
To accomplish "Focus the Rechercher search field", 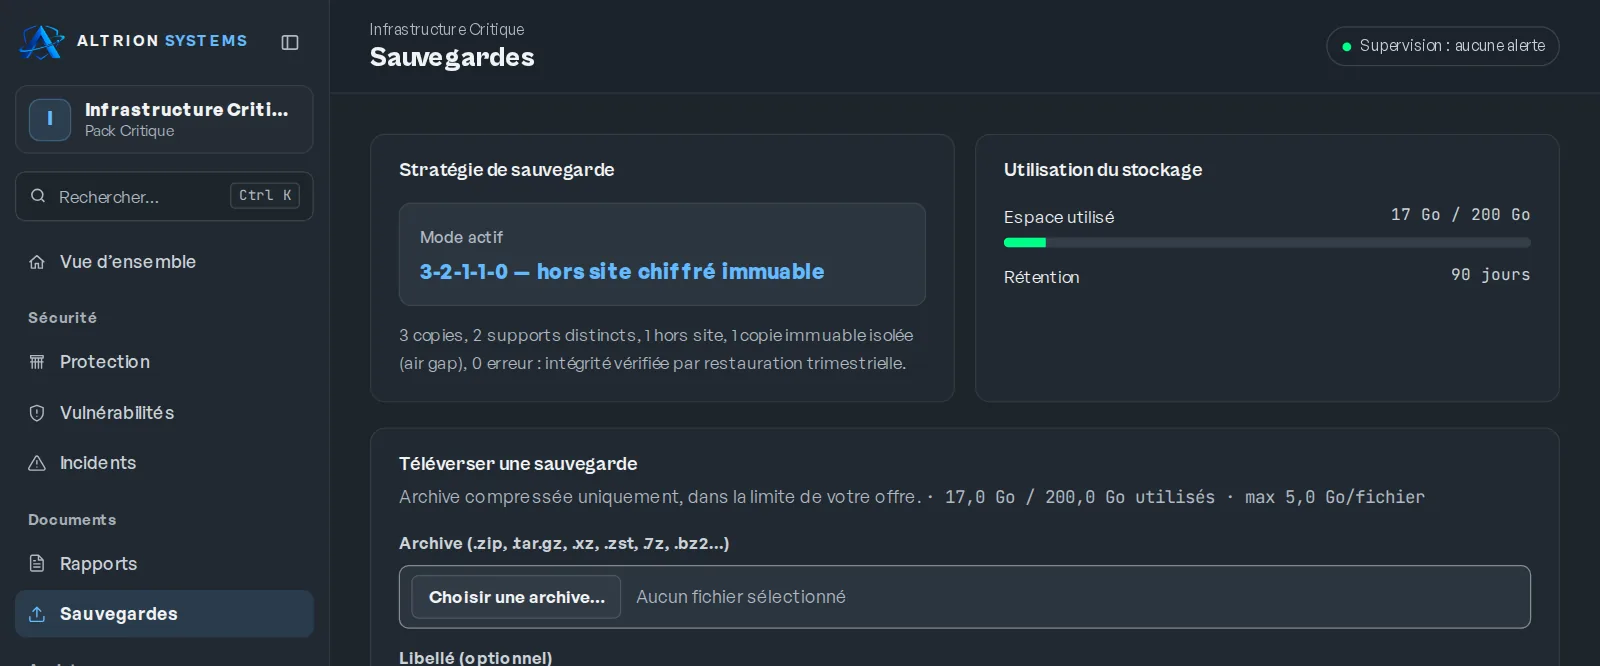I will (x=164, y=196).
